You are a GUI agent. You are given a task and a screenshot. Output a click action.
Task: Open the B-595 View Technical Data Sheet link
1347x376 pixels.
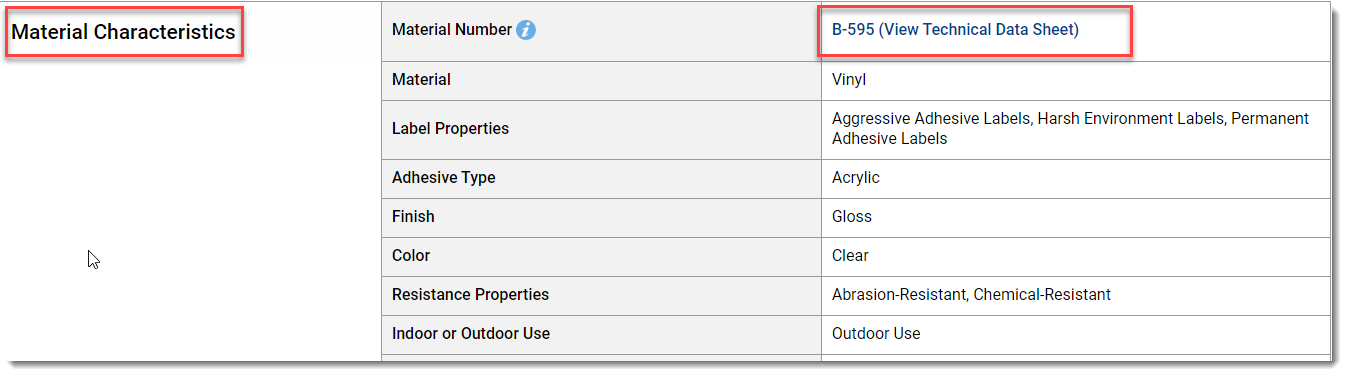pyautogui.click(x=955, y=30)
